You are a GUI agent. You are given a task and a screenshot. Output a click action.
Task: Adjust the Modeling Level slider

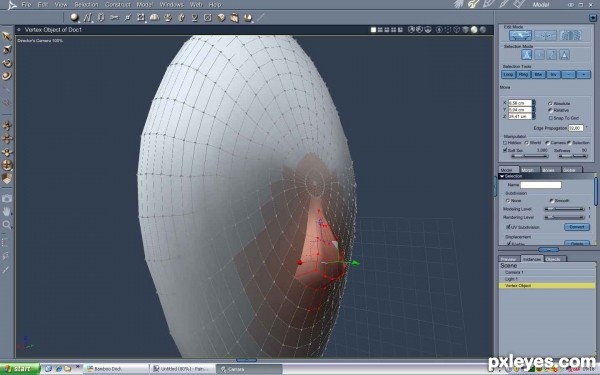[564, 209]
